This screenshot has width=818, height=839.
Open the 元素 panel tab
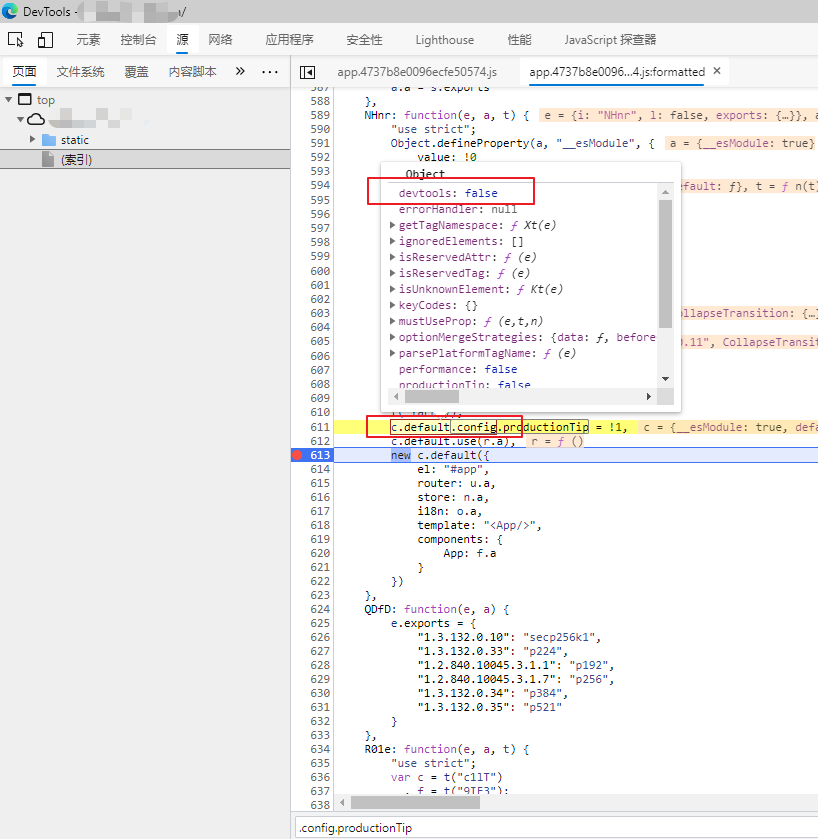click(x=88, y=40)
